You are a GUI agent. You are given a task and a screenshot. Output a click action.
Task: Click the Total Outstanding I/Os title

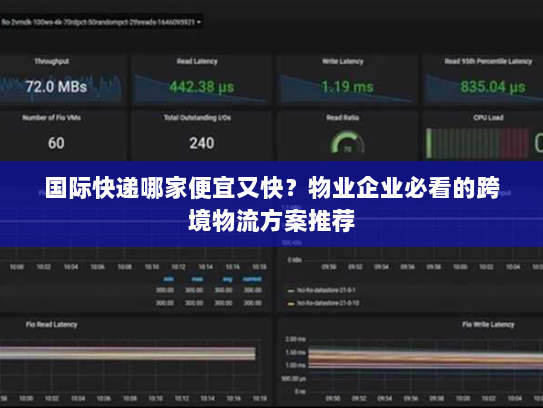point(197,117)
